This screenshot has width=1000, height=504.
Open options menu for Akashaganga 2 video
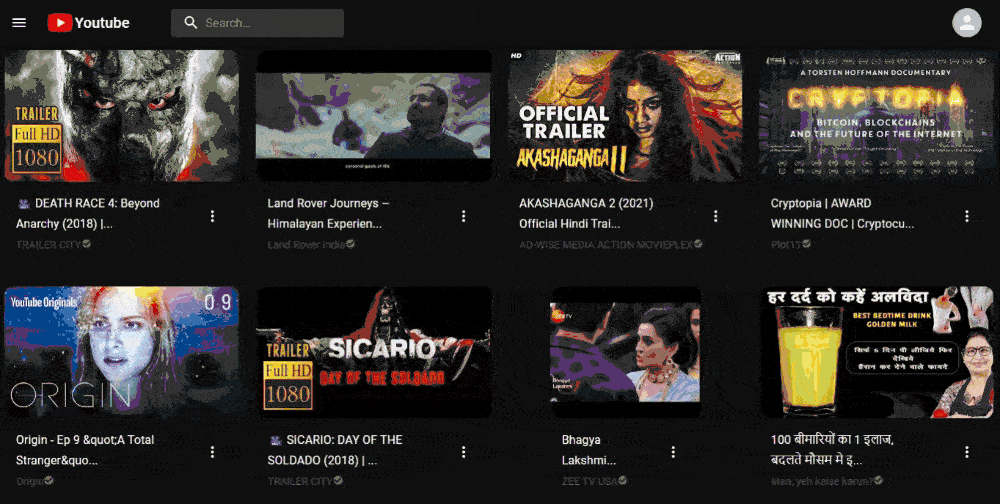[x=715, y=216]
